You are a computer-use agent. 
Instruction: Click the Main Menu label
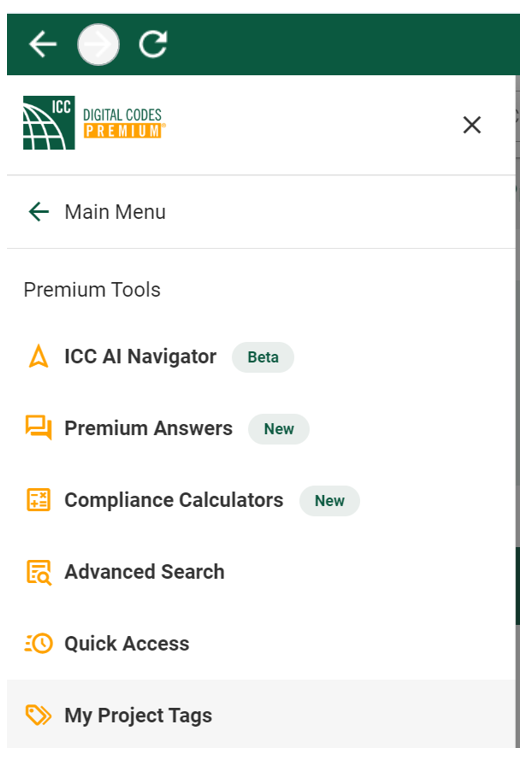[x=115, y=212]
